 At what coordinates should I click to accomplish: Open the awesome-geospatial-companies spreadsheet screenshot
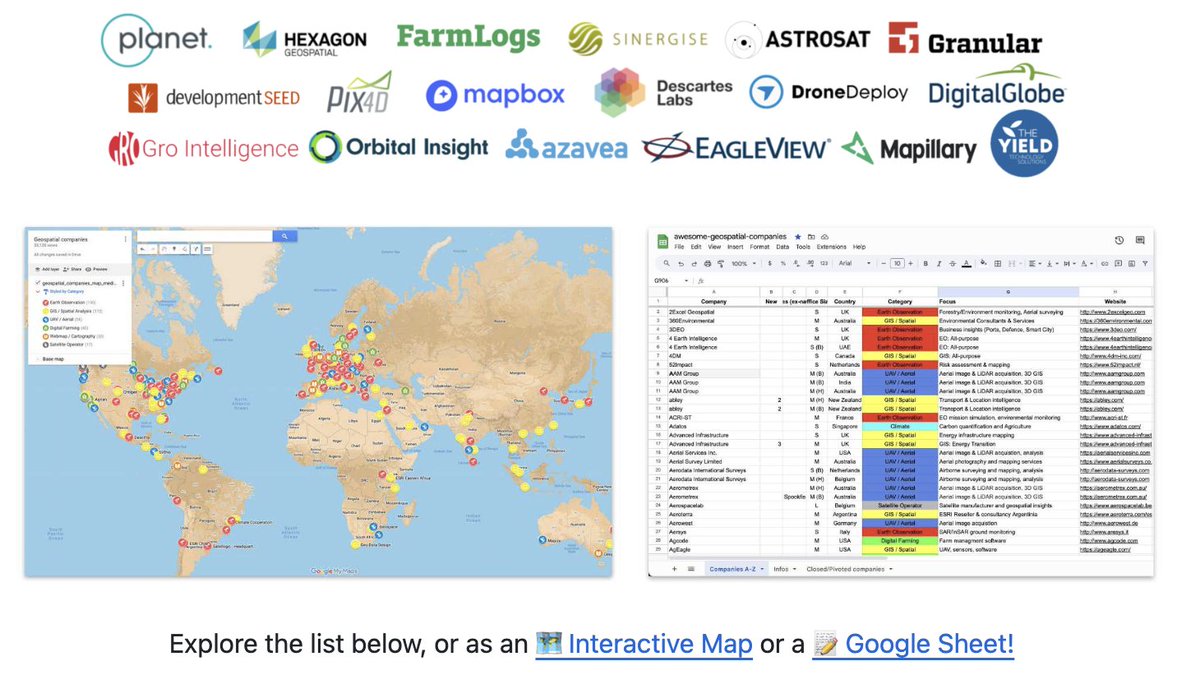coord(902,402)
